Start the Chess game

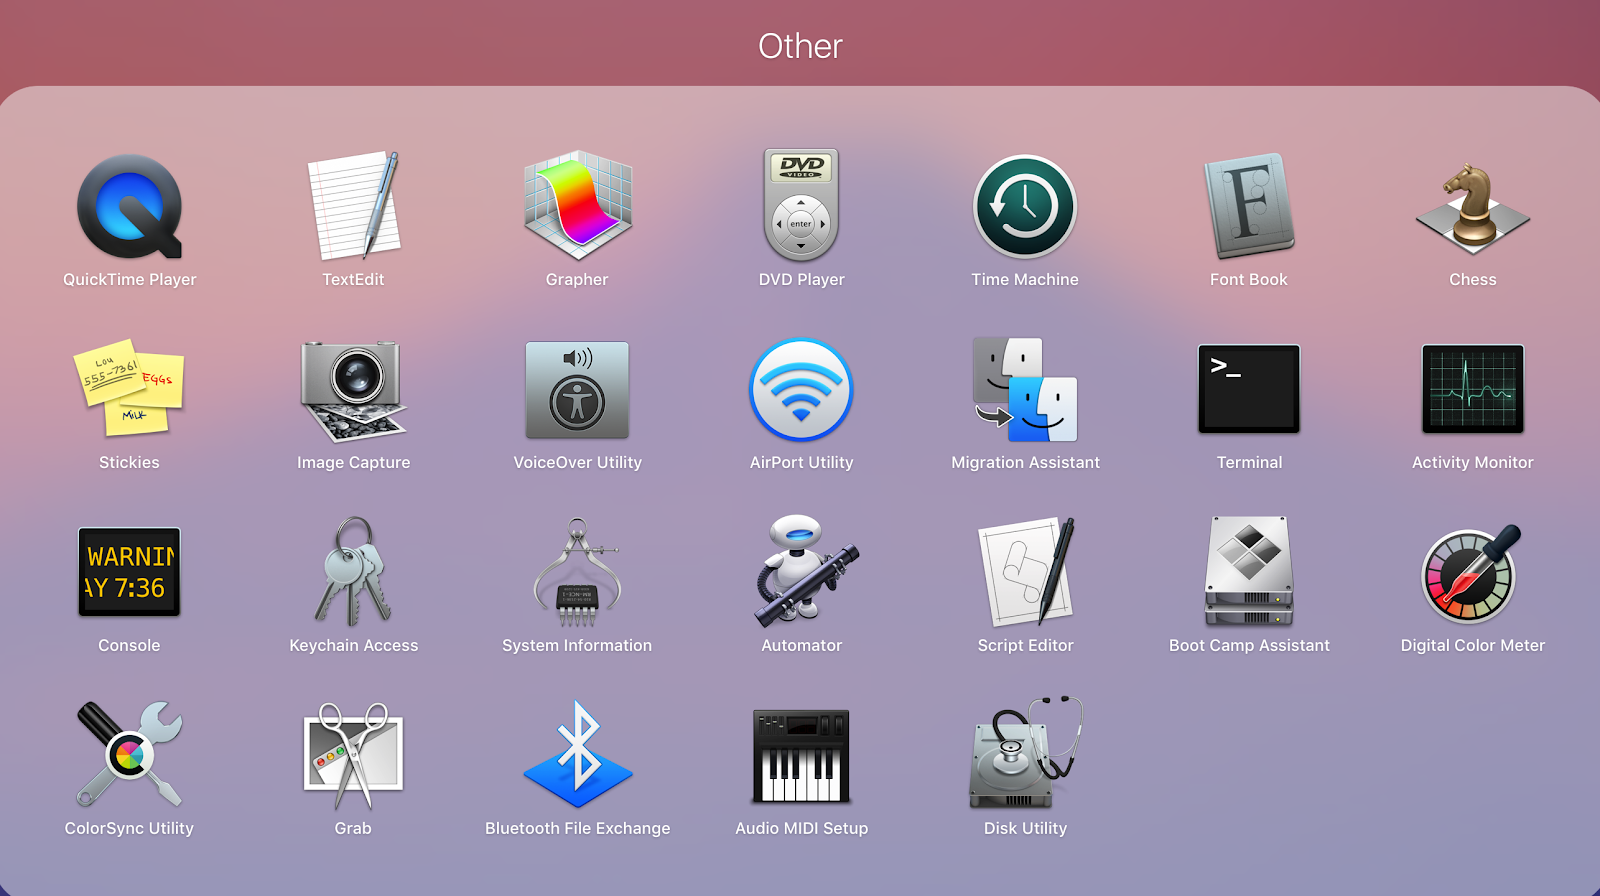click(1473, 208)
